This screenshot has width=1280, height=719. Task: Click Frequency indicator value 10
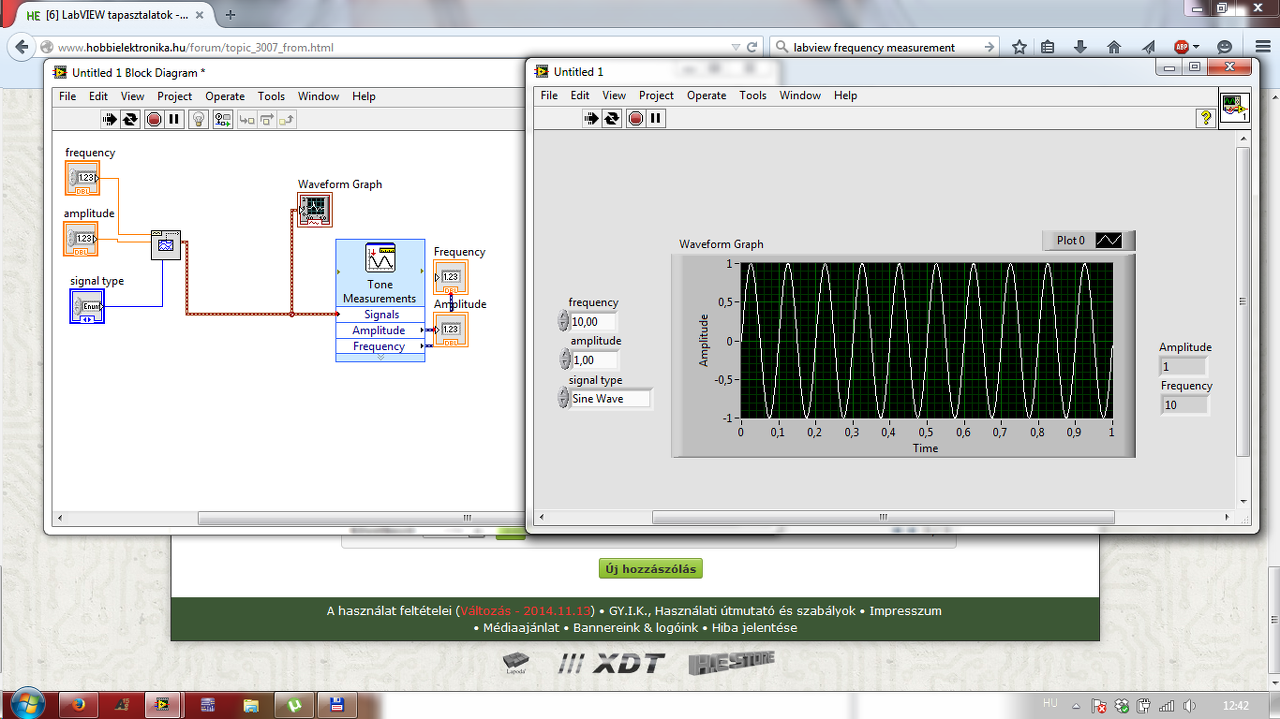[x=1184, y=405]
